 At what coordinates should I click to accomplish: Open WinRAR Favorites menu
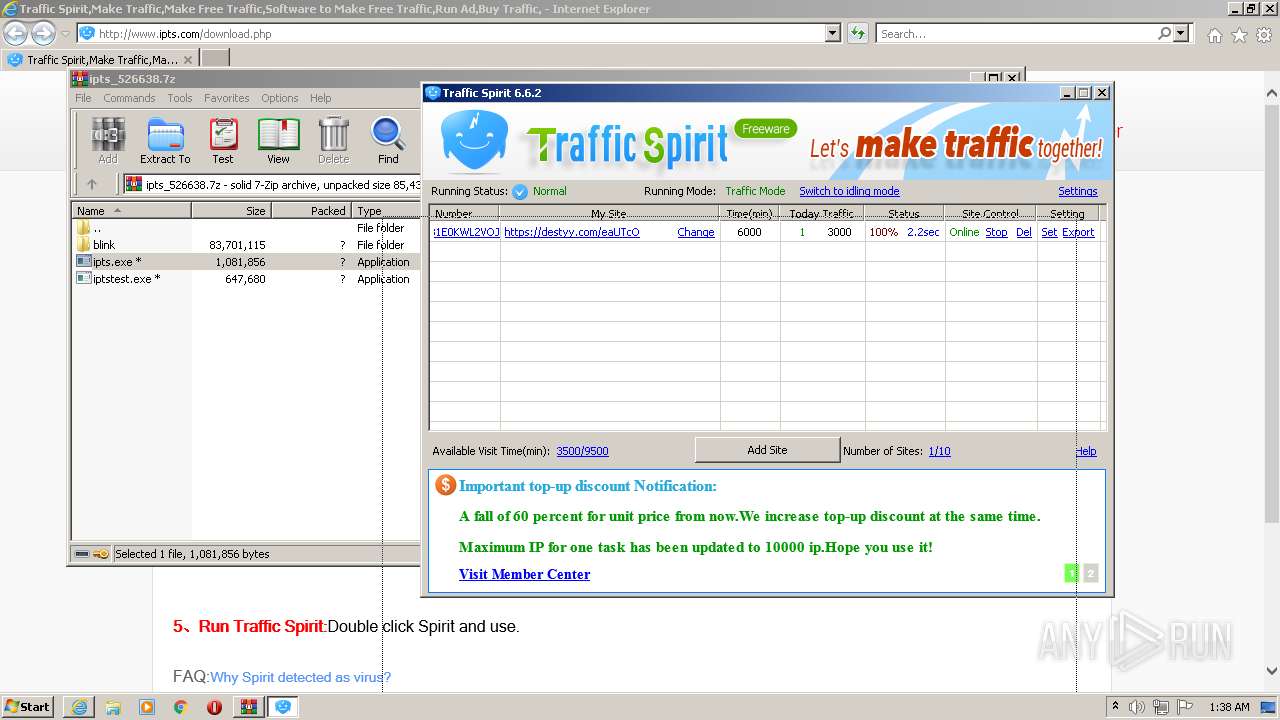227,98
